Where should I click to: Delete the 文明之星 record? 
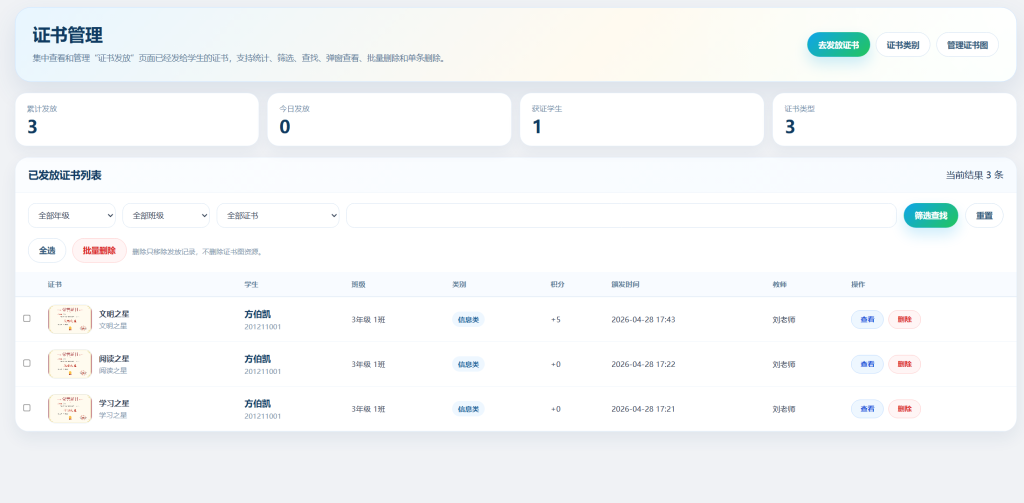904,319
